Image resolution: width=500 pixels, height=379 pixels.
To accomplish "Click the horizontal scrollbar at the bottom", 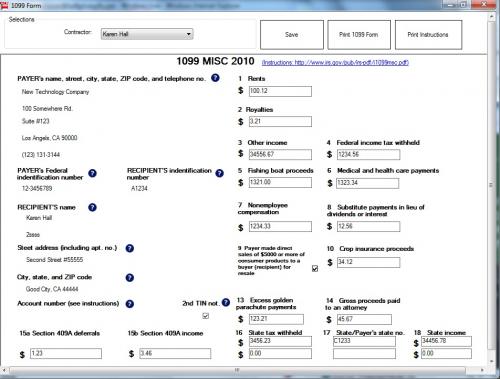I will tap(237, 370).
